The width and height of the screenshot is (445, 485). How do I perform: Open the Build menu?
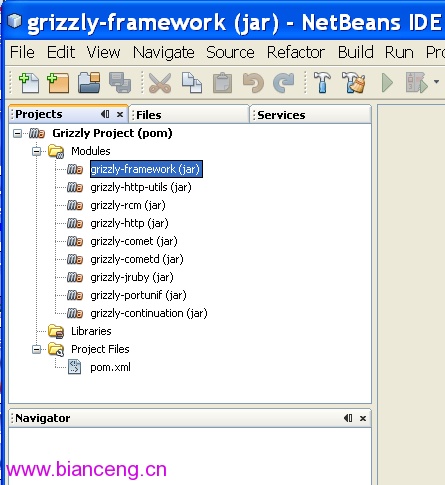[x=356, y=52]
